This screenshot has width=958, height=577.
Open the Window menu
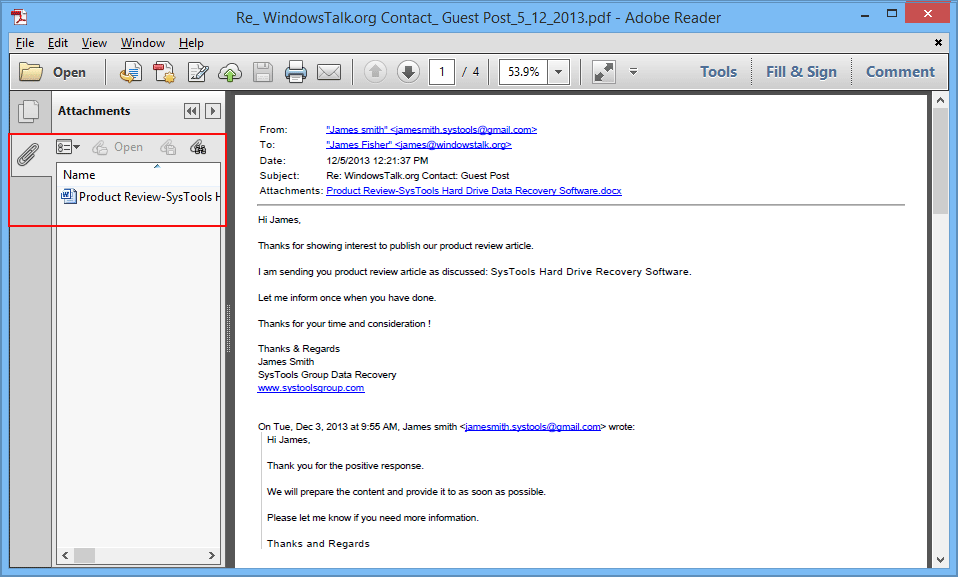click(x=142, y=43)
